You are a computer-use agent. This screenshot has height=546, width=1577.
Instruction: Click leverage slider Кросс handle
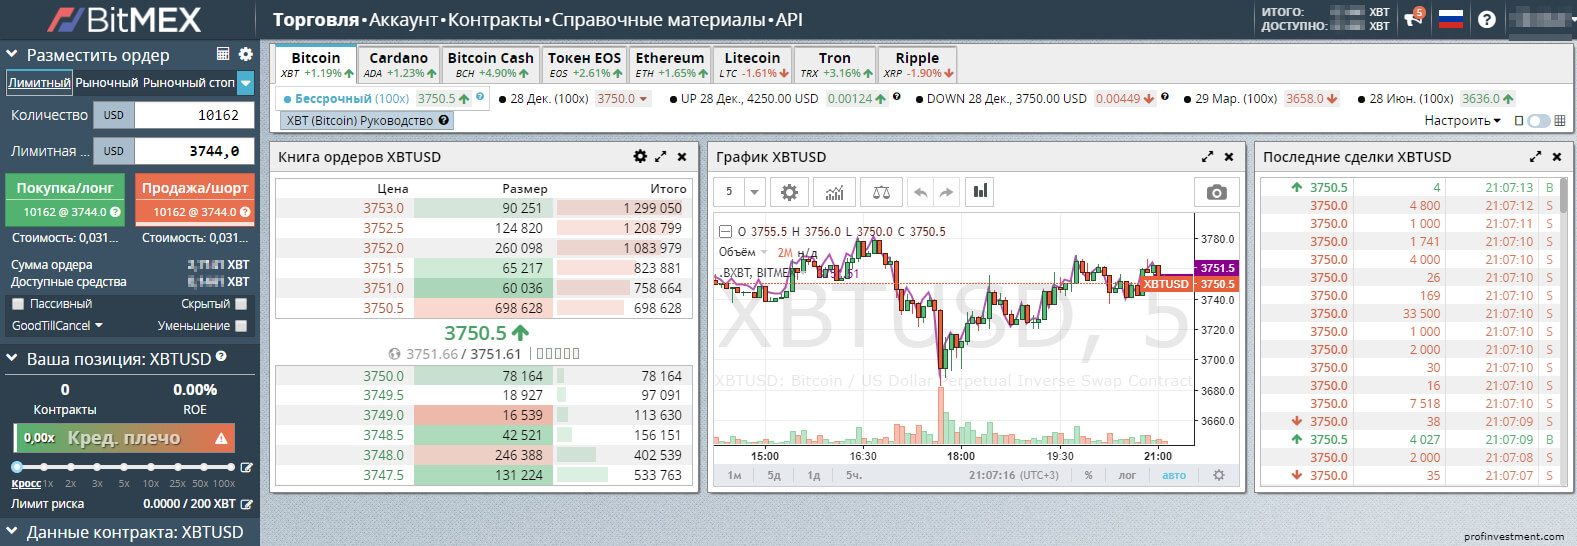click(17, 467)
